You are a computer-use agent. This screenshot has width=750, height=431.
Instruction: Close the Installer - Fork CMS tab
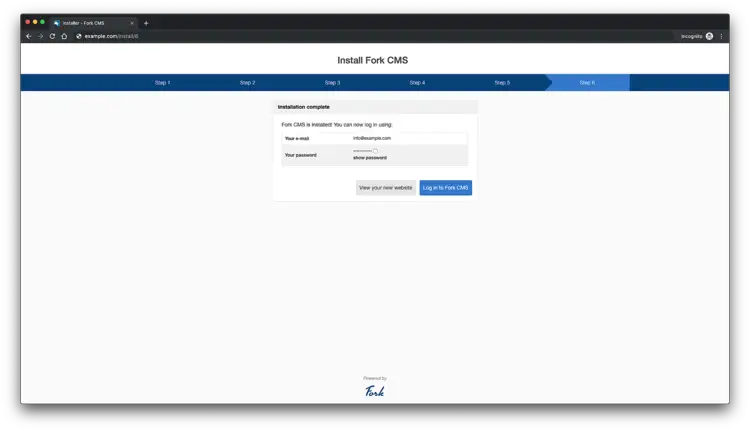(132, 23)
